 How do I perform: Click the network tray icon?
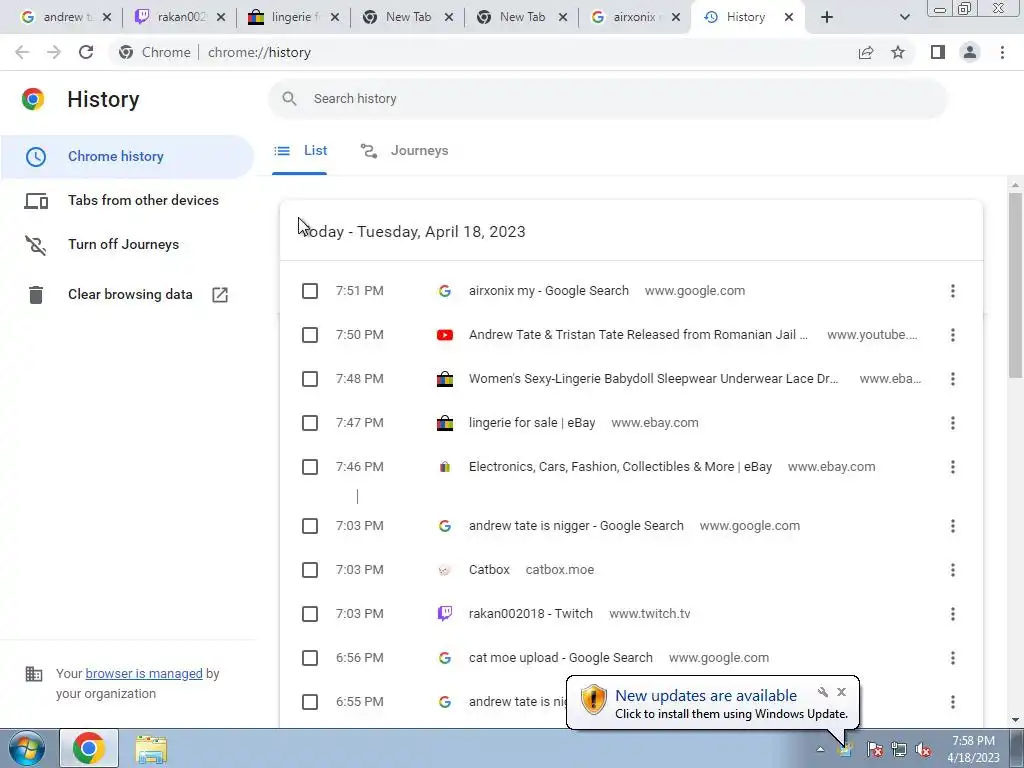coord(899,750)
